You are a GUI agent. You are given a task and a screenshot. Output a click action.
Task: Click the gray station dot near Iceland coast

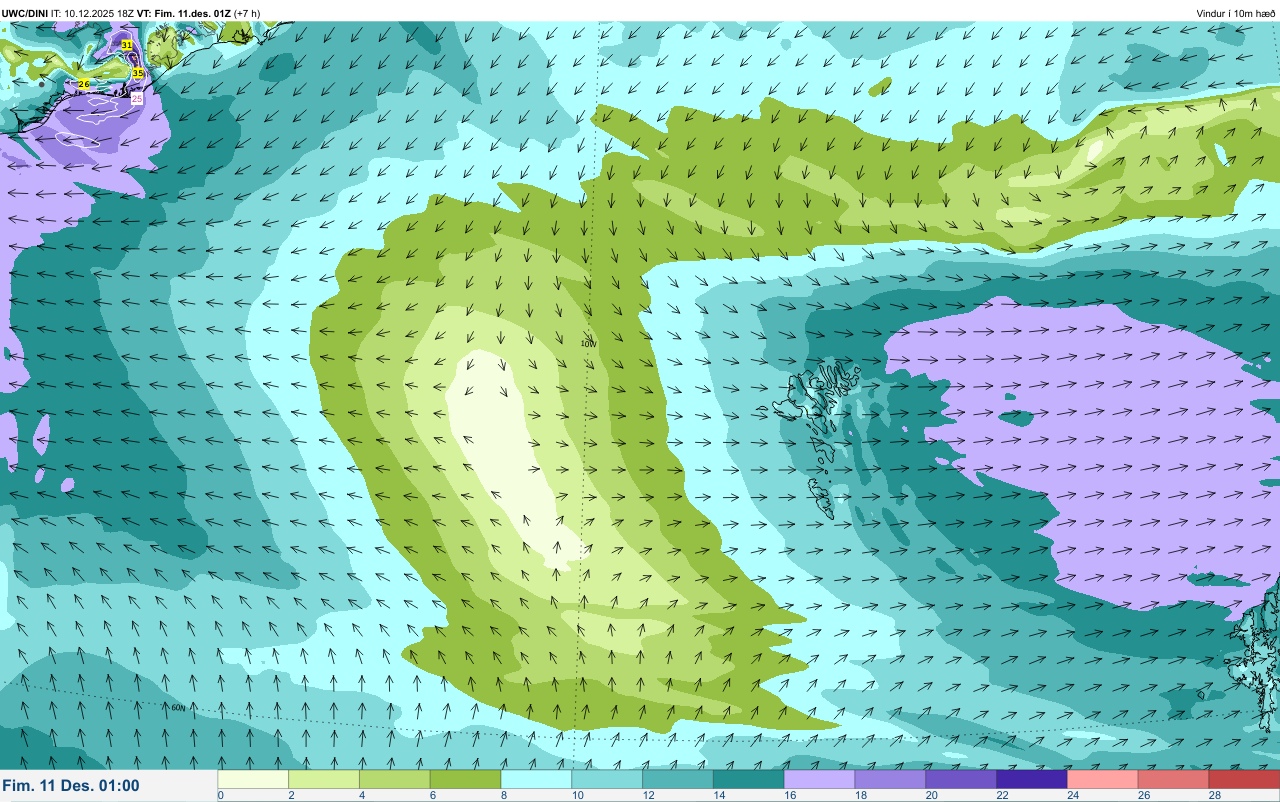click(41, 84)
